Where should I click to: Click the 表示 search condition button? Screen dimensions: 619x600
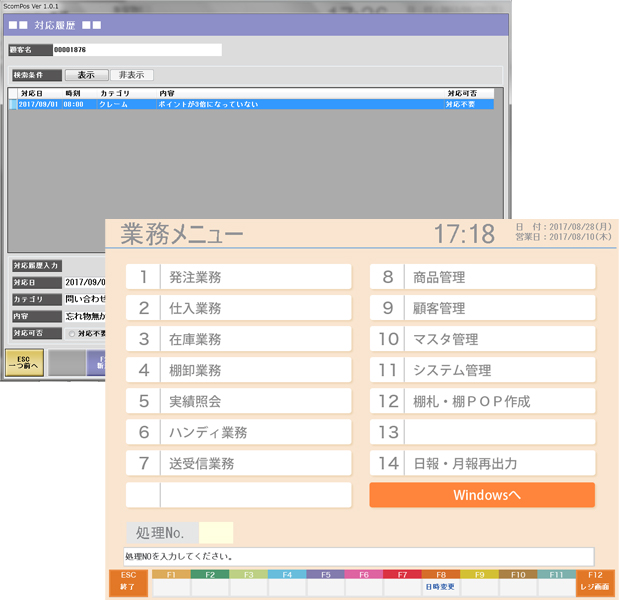[x=86, y=75]
